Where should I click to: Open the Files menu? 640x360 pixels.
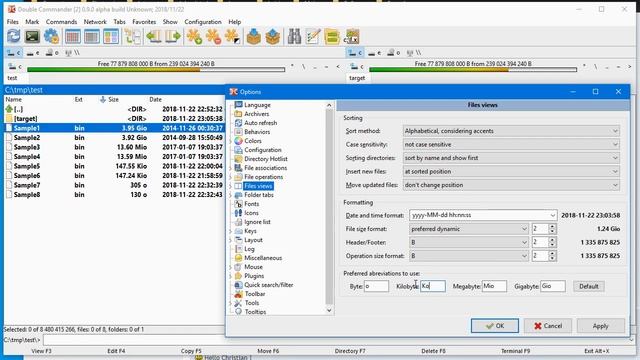pyautogui.click(x=13, y=22)
